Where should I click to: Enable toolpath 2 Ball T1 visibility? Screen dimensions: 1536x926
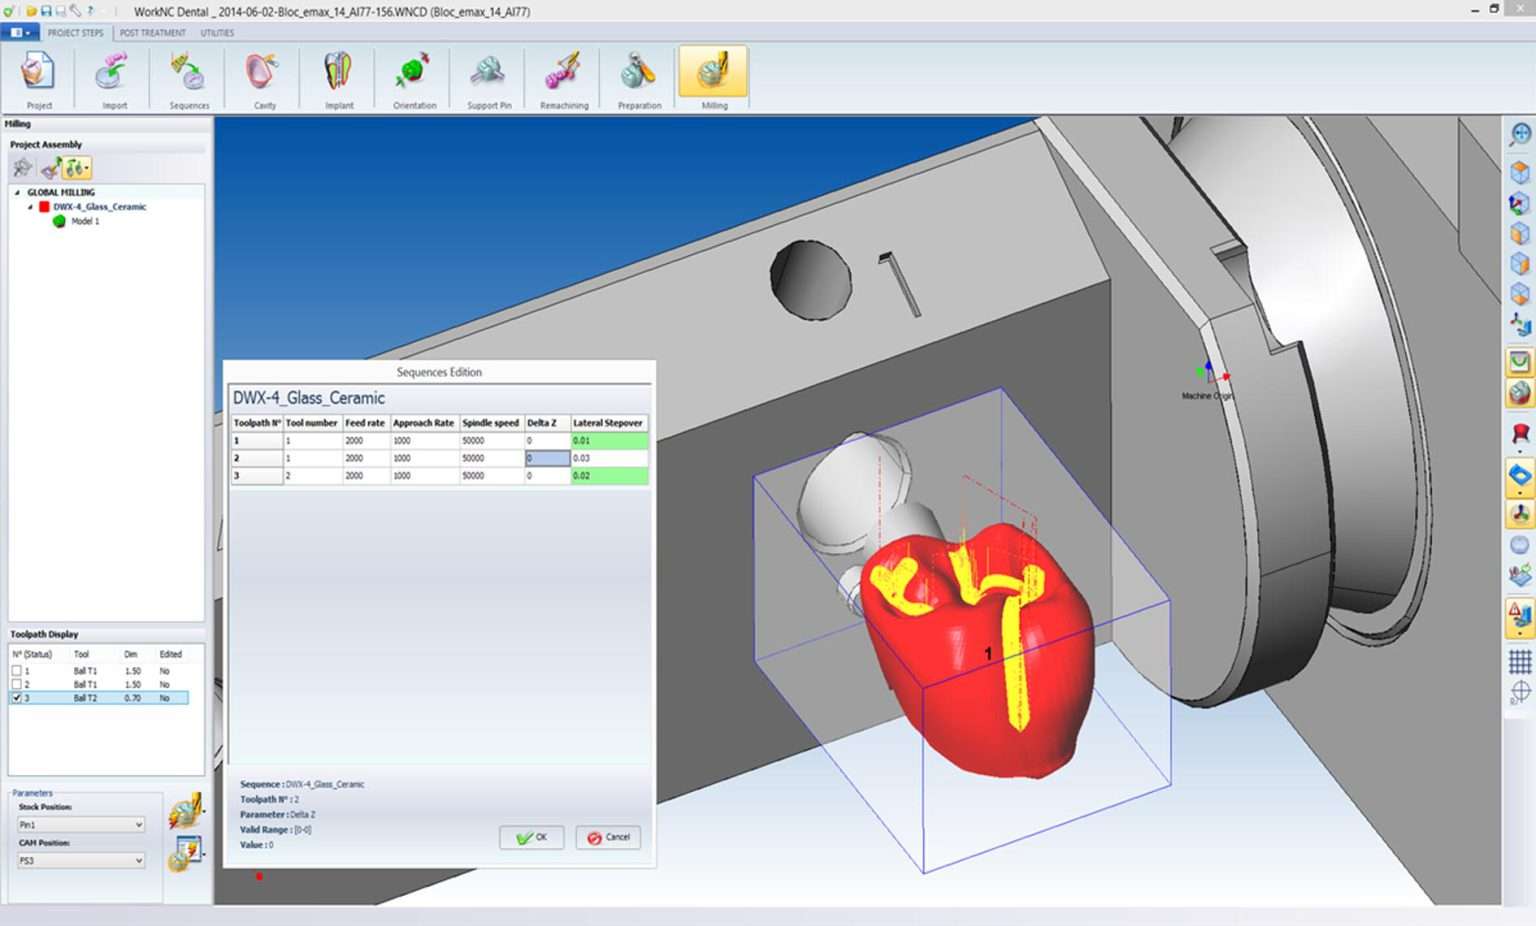click(16, 684)
